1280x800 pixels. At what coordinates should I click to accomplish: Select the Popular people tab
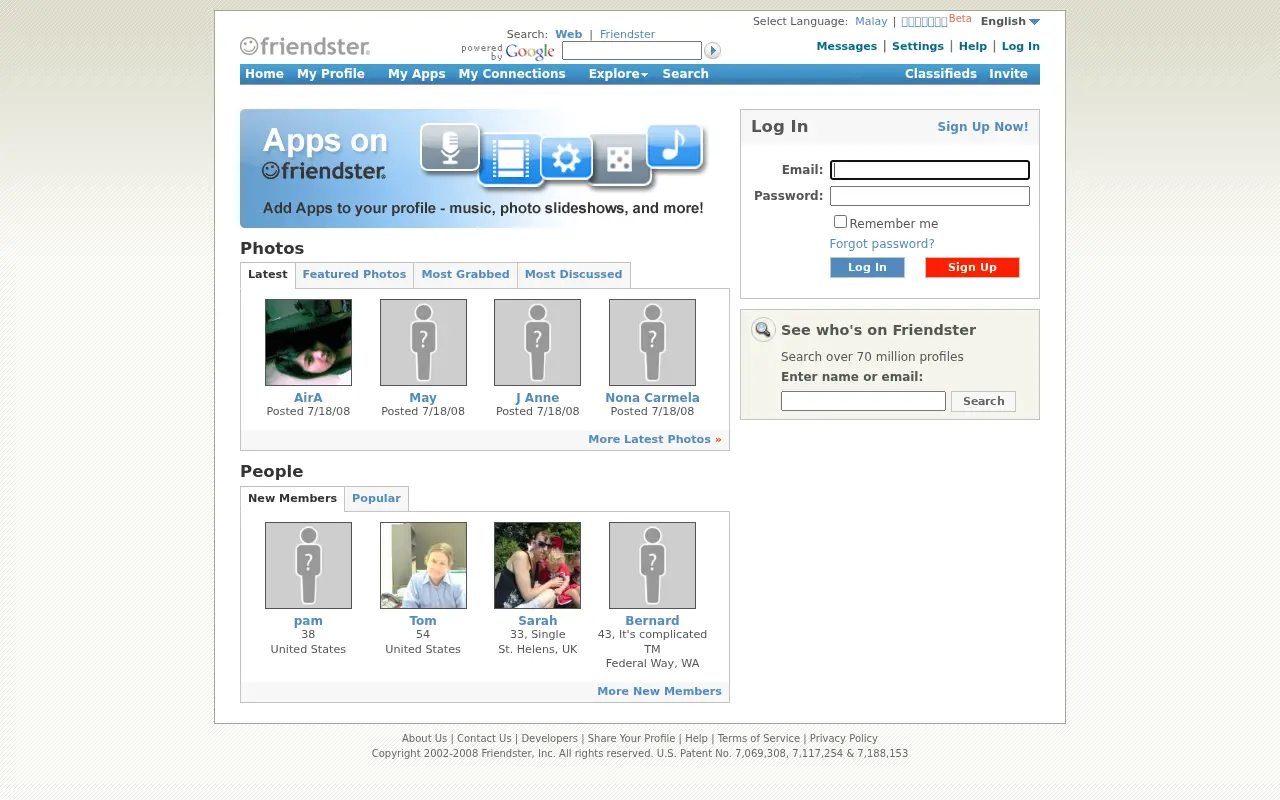tap(376, 499)
